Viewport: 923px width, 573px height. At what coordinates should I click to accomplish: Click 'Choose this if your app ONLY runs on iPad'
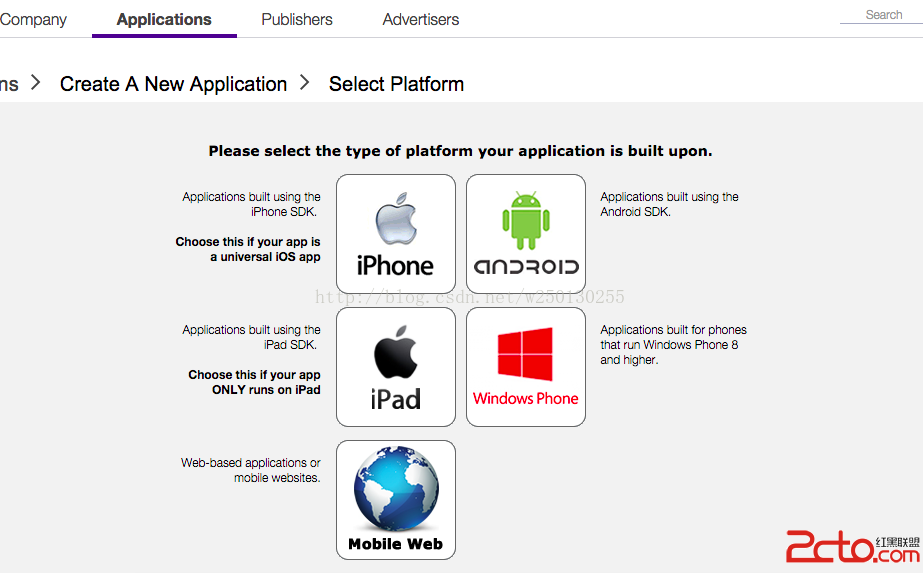coord(254,382)
